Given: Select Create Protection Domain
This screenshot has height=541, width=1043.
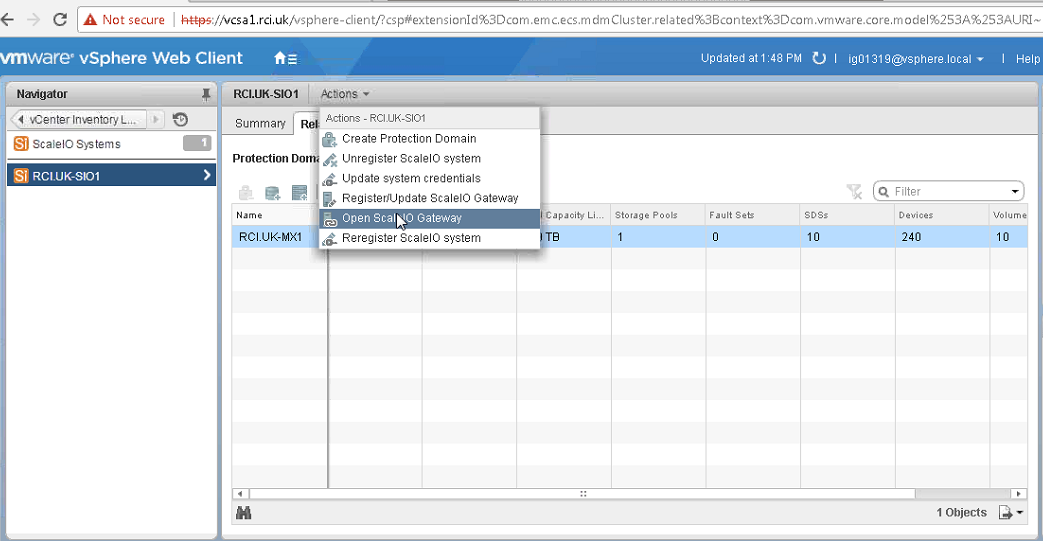Looking at the screenshot, I should click(x=430, y=138).
